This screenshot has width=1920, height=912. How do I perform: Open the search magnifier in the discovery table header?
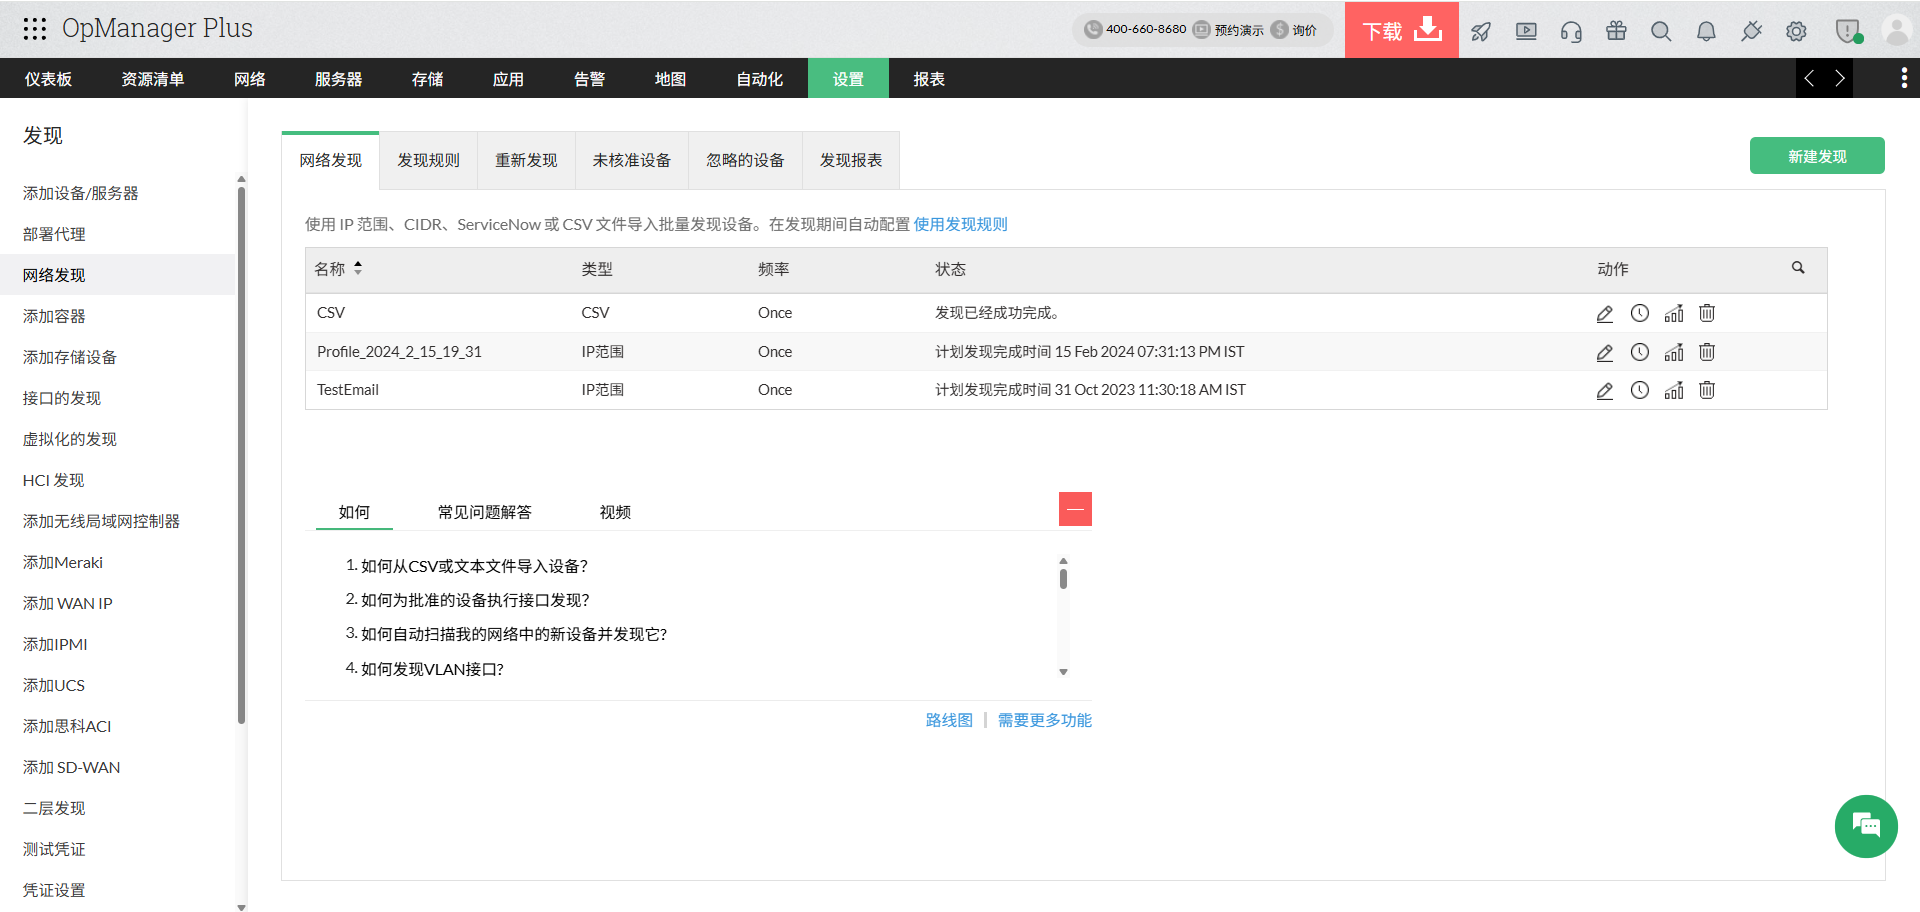click(1798, 268)
